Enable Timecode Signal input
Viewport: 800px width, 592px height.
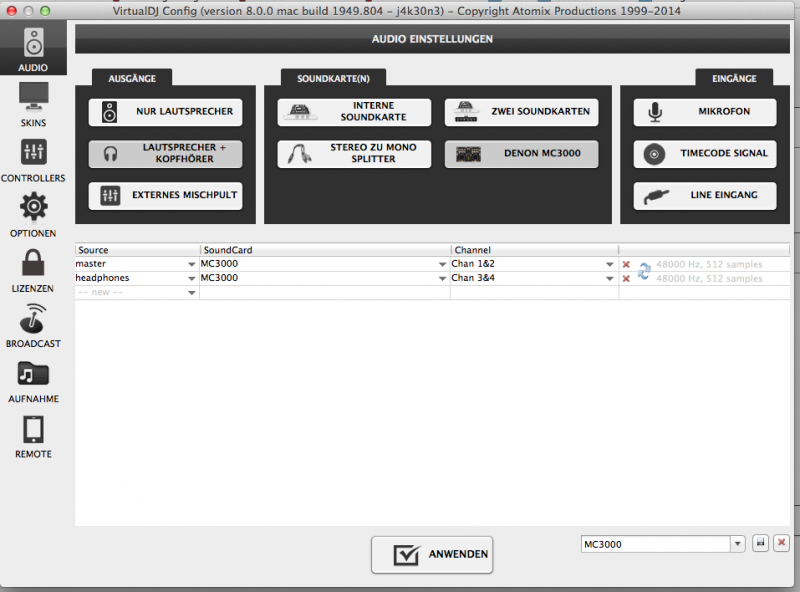coord(705,154)
